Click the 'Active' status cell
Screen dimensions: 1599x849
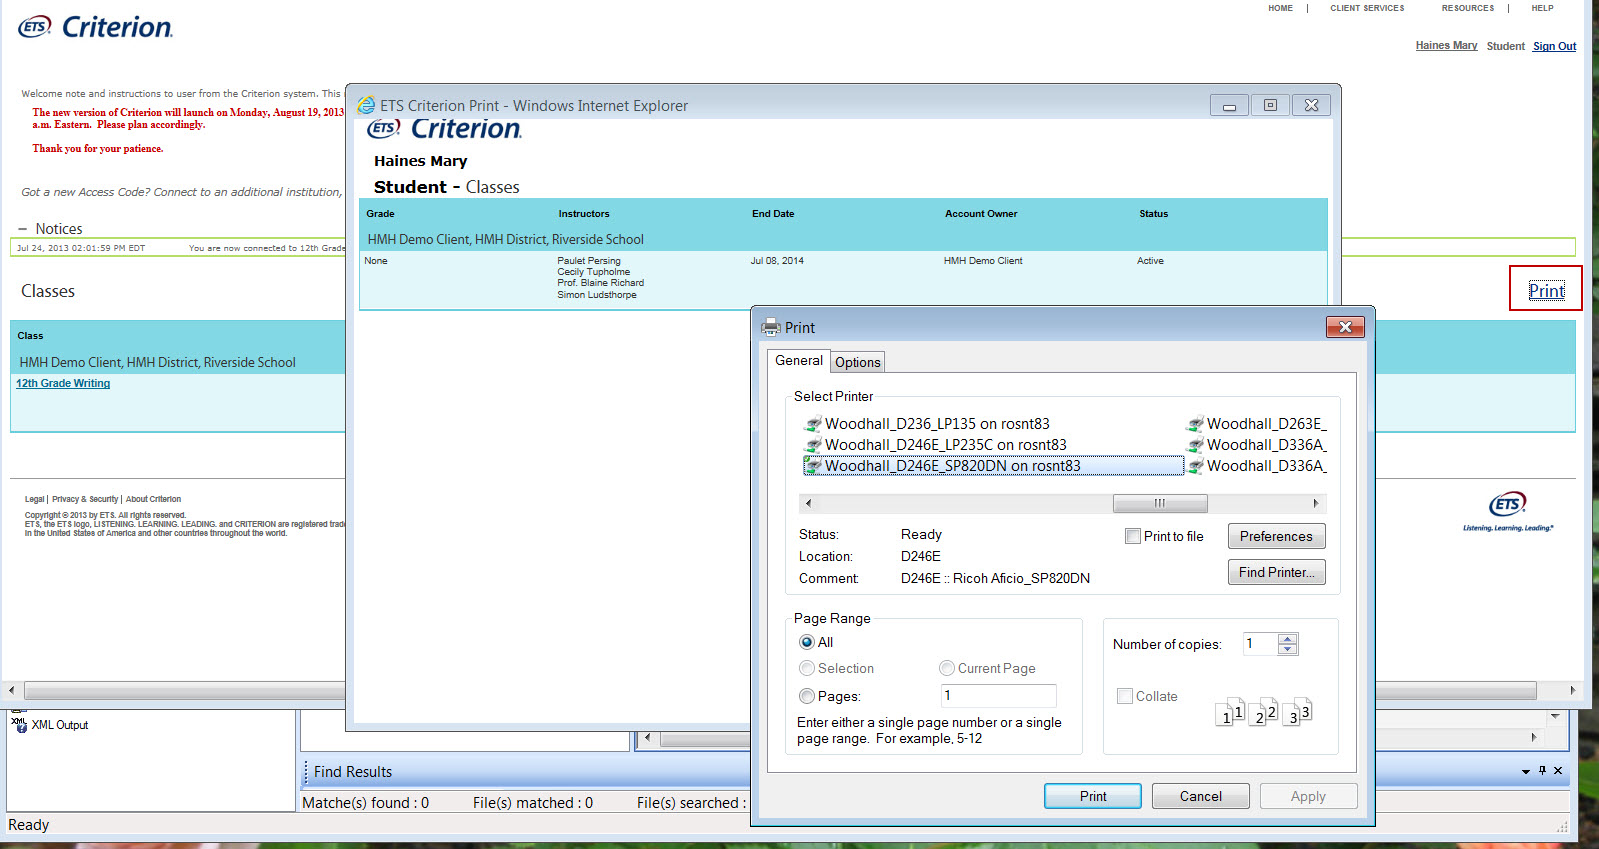point(1150,261)
